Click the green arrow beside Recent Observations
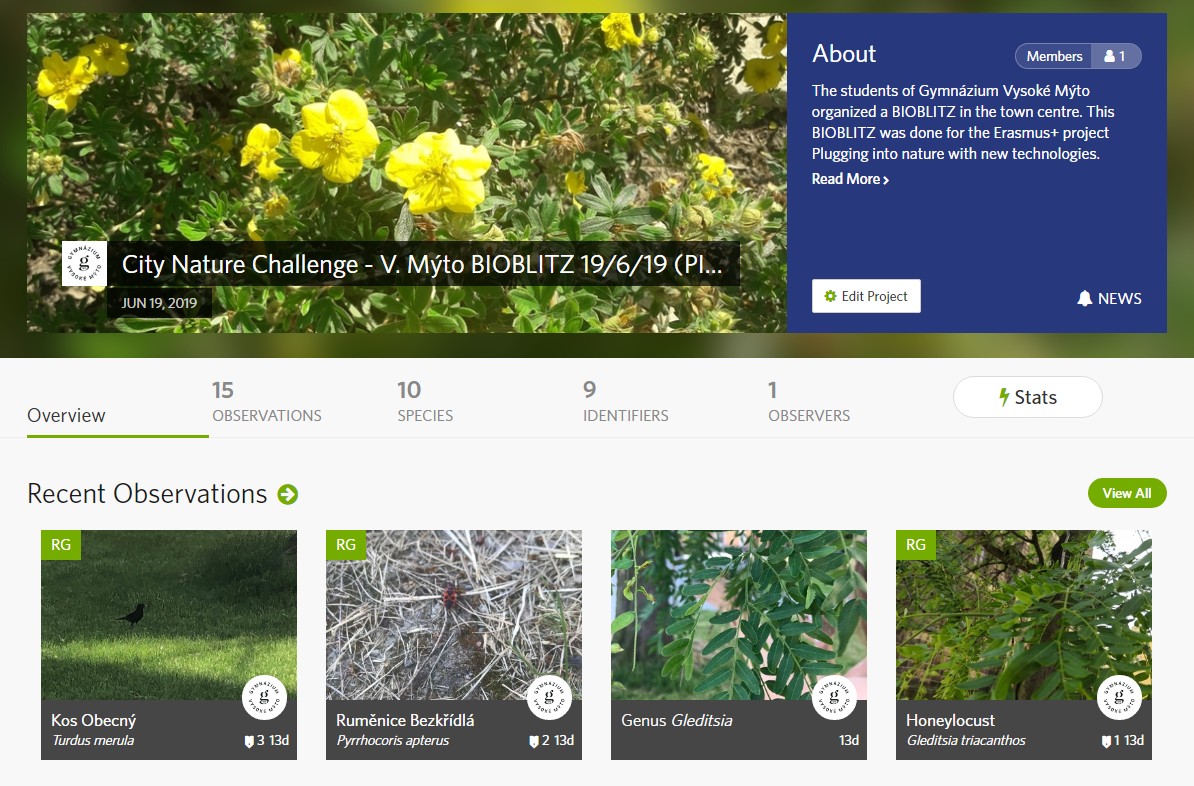This screenshot has height=786, width=1194. [x=288, y=494]
